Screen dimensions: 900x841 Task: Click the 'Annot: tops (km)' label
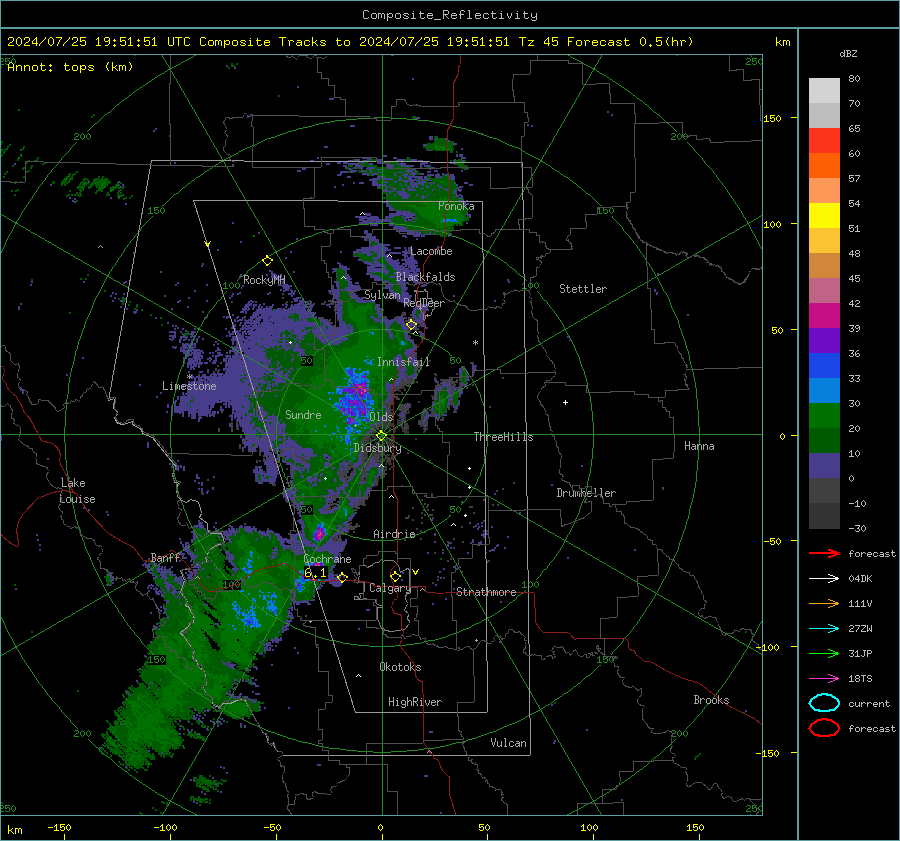(x=70, y=67)
